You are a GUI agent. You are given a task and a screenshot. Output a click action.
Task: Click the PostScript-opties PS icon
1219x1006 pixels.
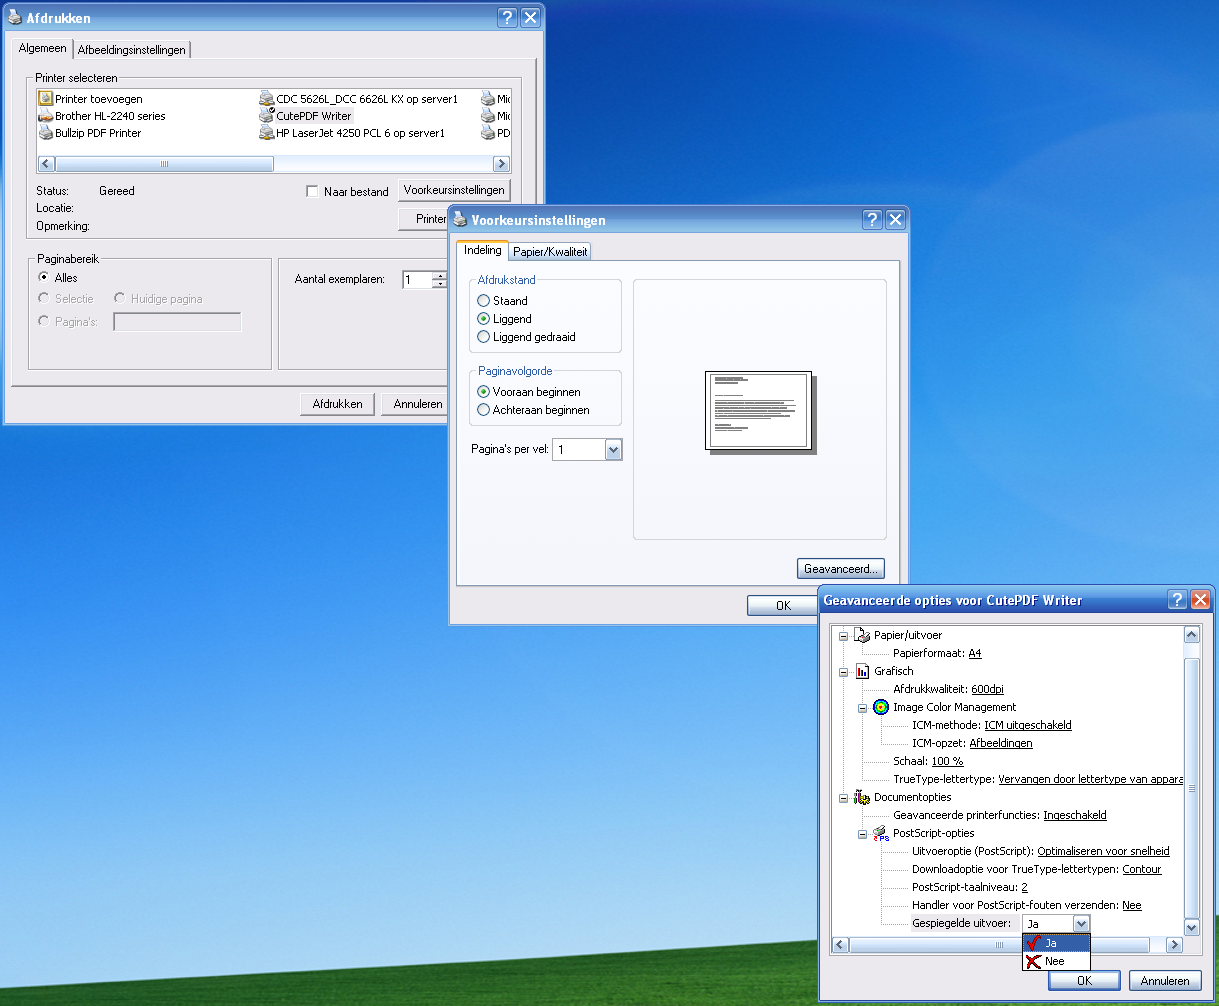point(881,833)
